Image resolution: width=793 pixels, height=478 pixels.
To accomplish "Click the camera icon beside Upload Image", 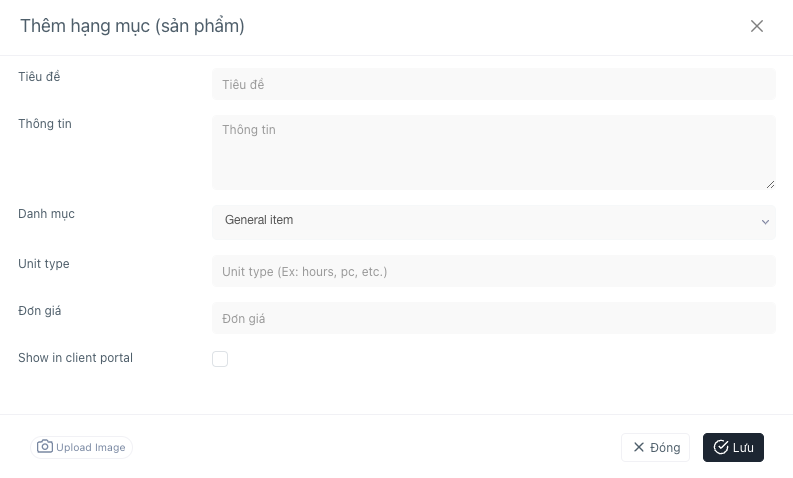I will pyautogui.click(x=45, y=447).
